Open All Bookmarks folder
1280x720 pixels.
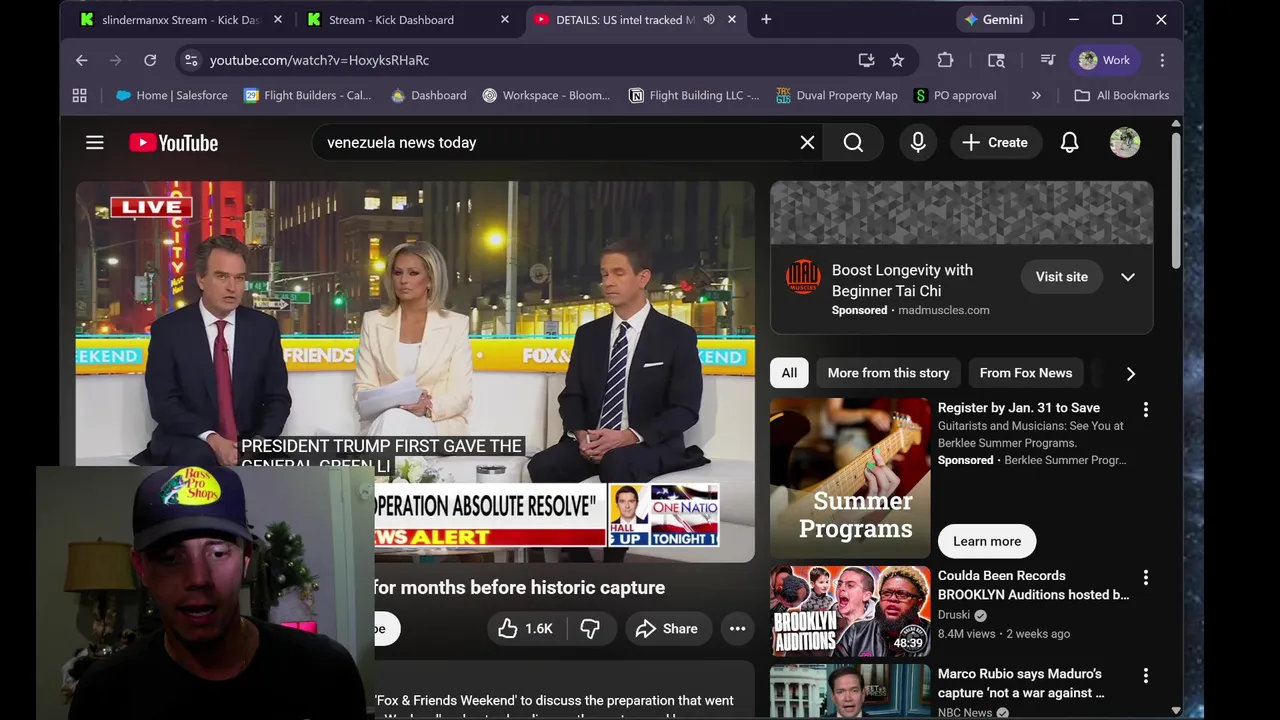click(1121, 95)
